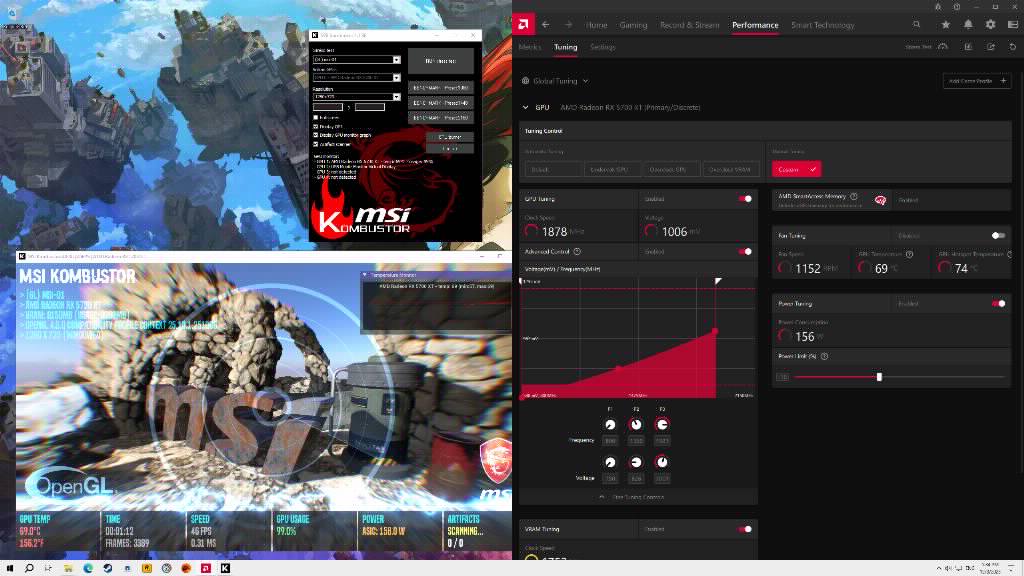The height and width of the screenshot is (576, 1024).
Task: Open settings gear in Radeon Software
Action: point(990,25)
